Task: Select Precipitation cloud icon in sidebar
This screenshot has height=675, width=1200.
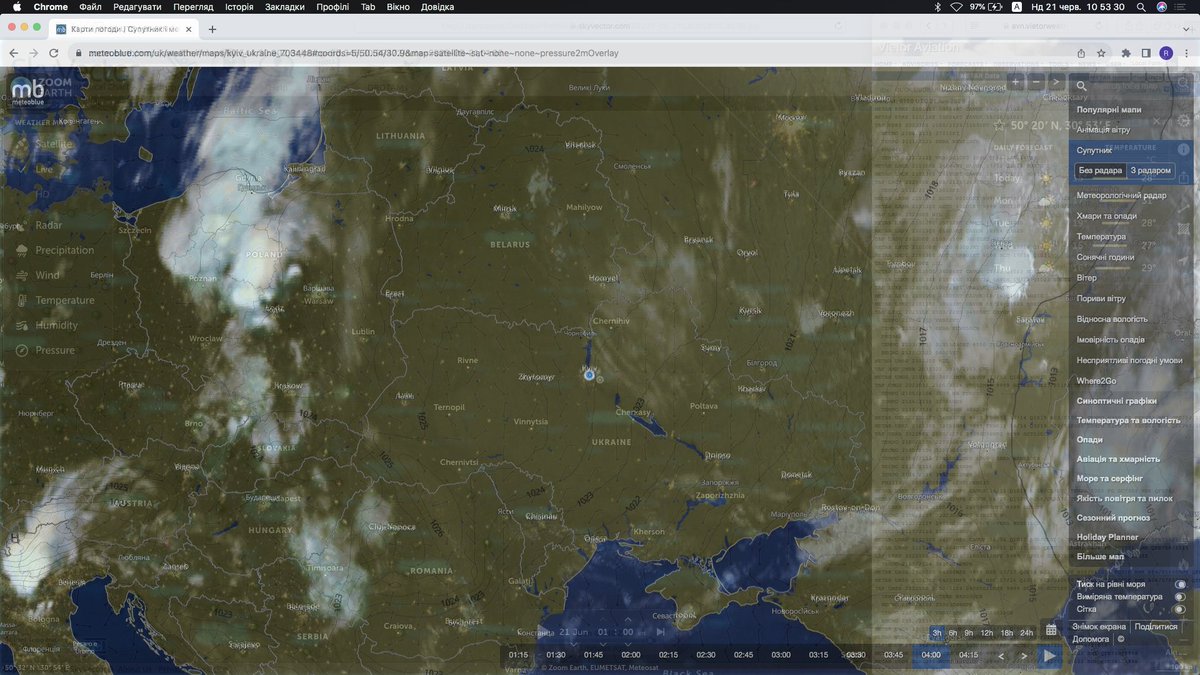Action: 21,250
